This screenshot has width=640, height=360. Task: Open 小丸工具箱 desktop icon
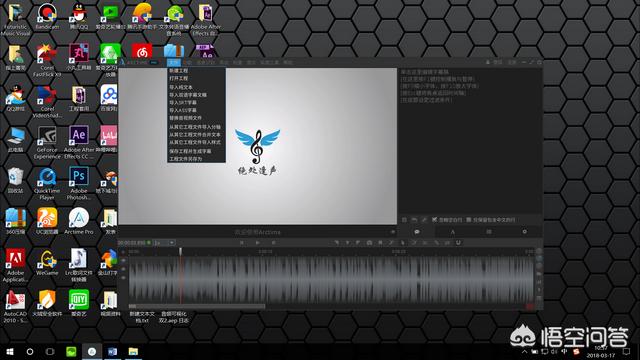(79, 57)
